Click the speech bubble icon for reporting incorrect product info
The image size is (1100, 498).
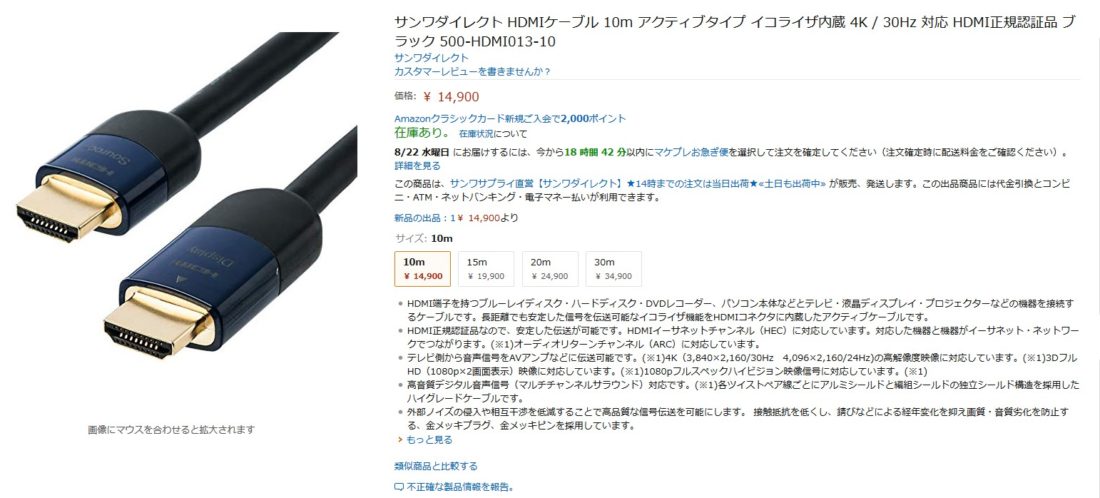(x=398, y=486)
